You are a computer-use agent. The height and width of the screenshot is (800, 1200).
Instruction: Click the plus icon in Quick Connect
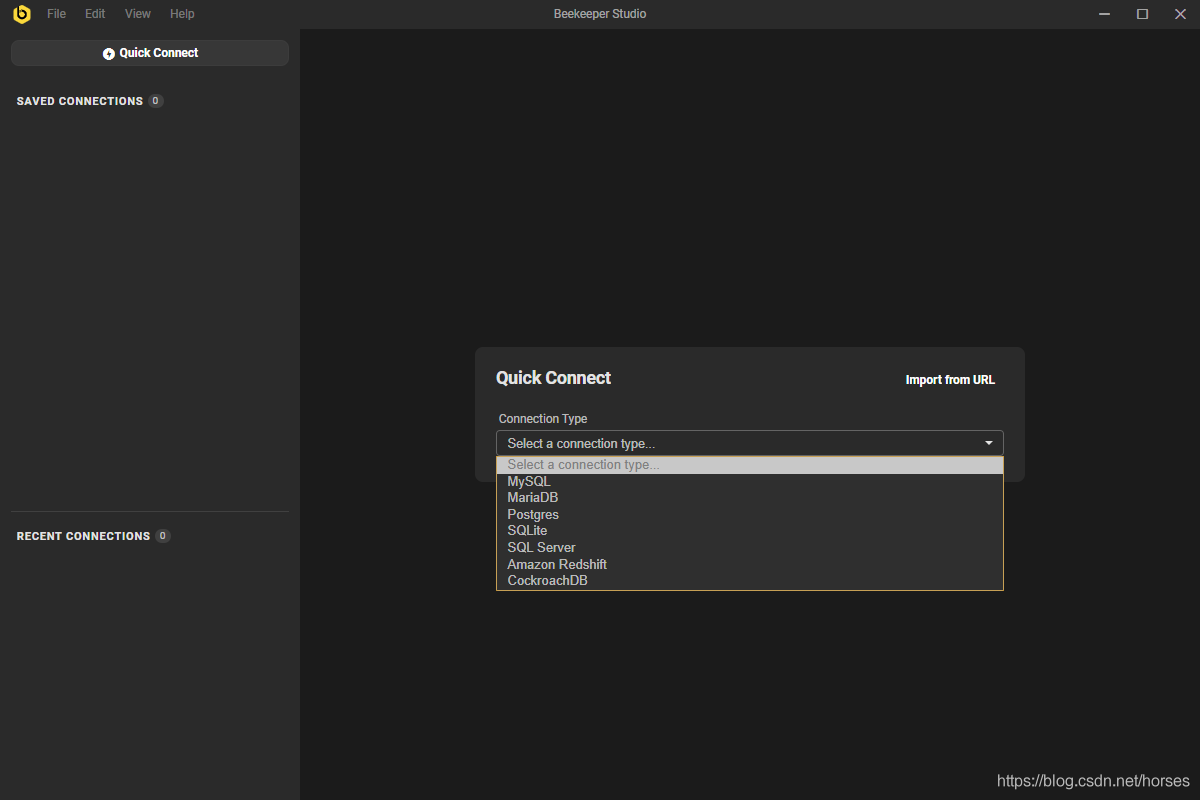click(x=109, y=54)
